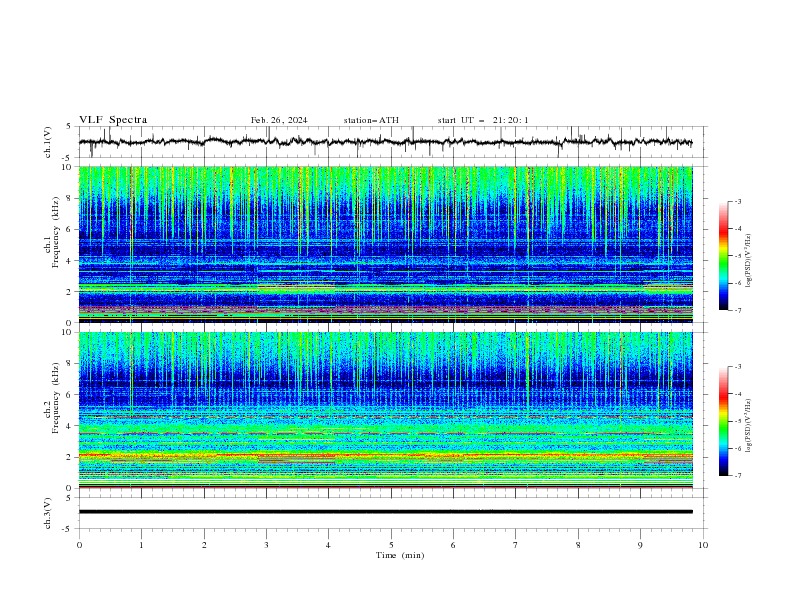Click the ch.1 voltage waveform trace
The height and width of the screenshot is (612, 792).
point(385,142)
